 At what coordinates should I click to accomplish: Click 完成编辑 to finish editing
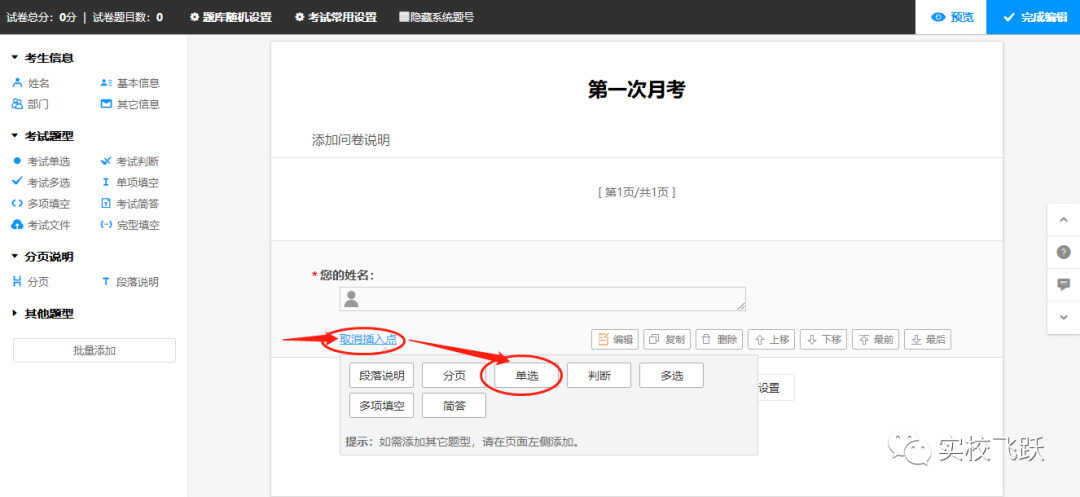[1033, 17]
